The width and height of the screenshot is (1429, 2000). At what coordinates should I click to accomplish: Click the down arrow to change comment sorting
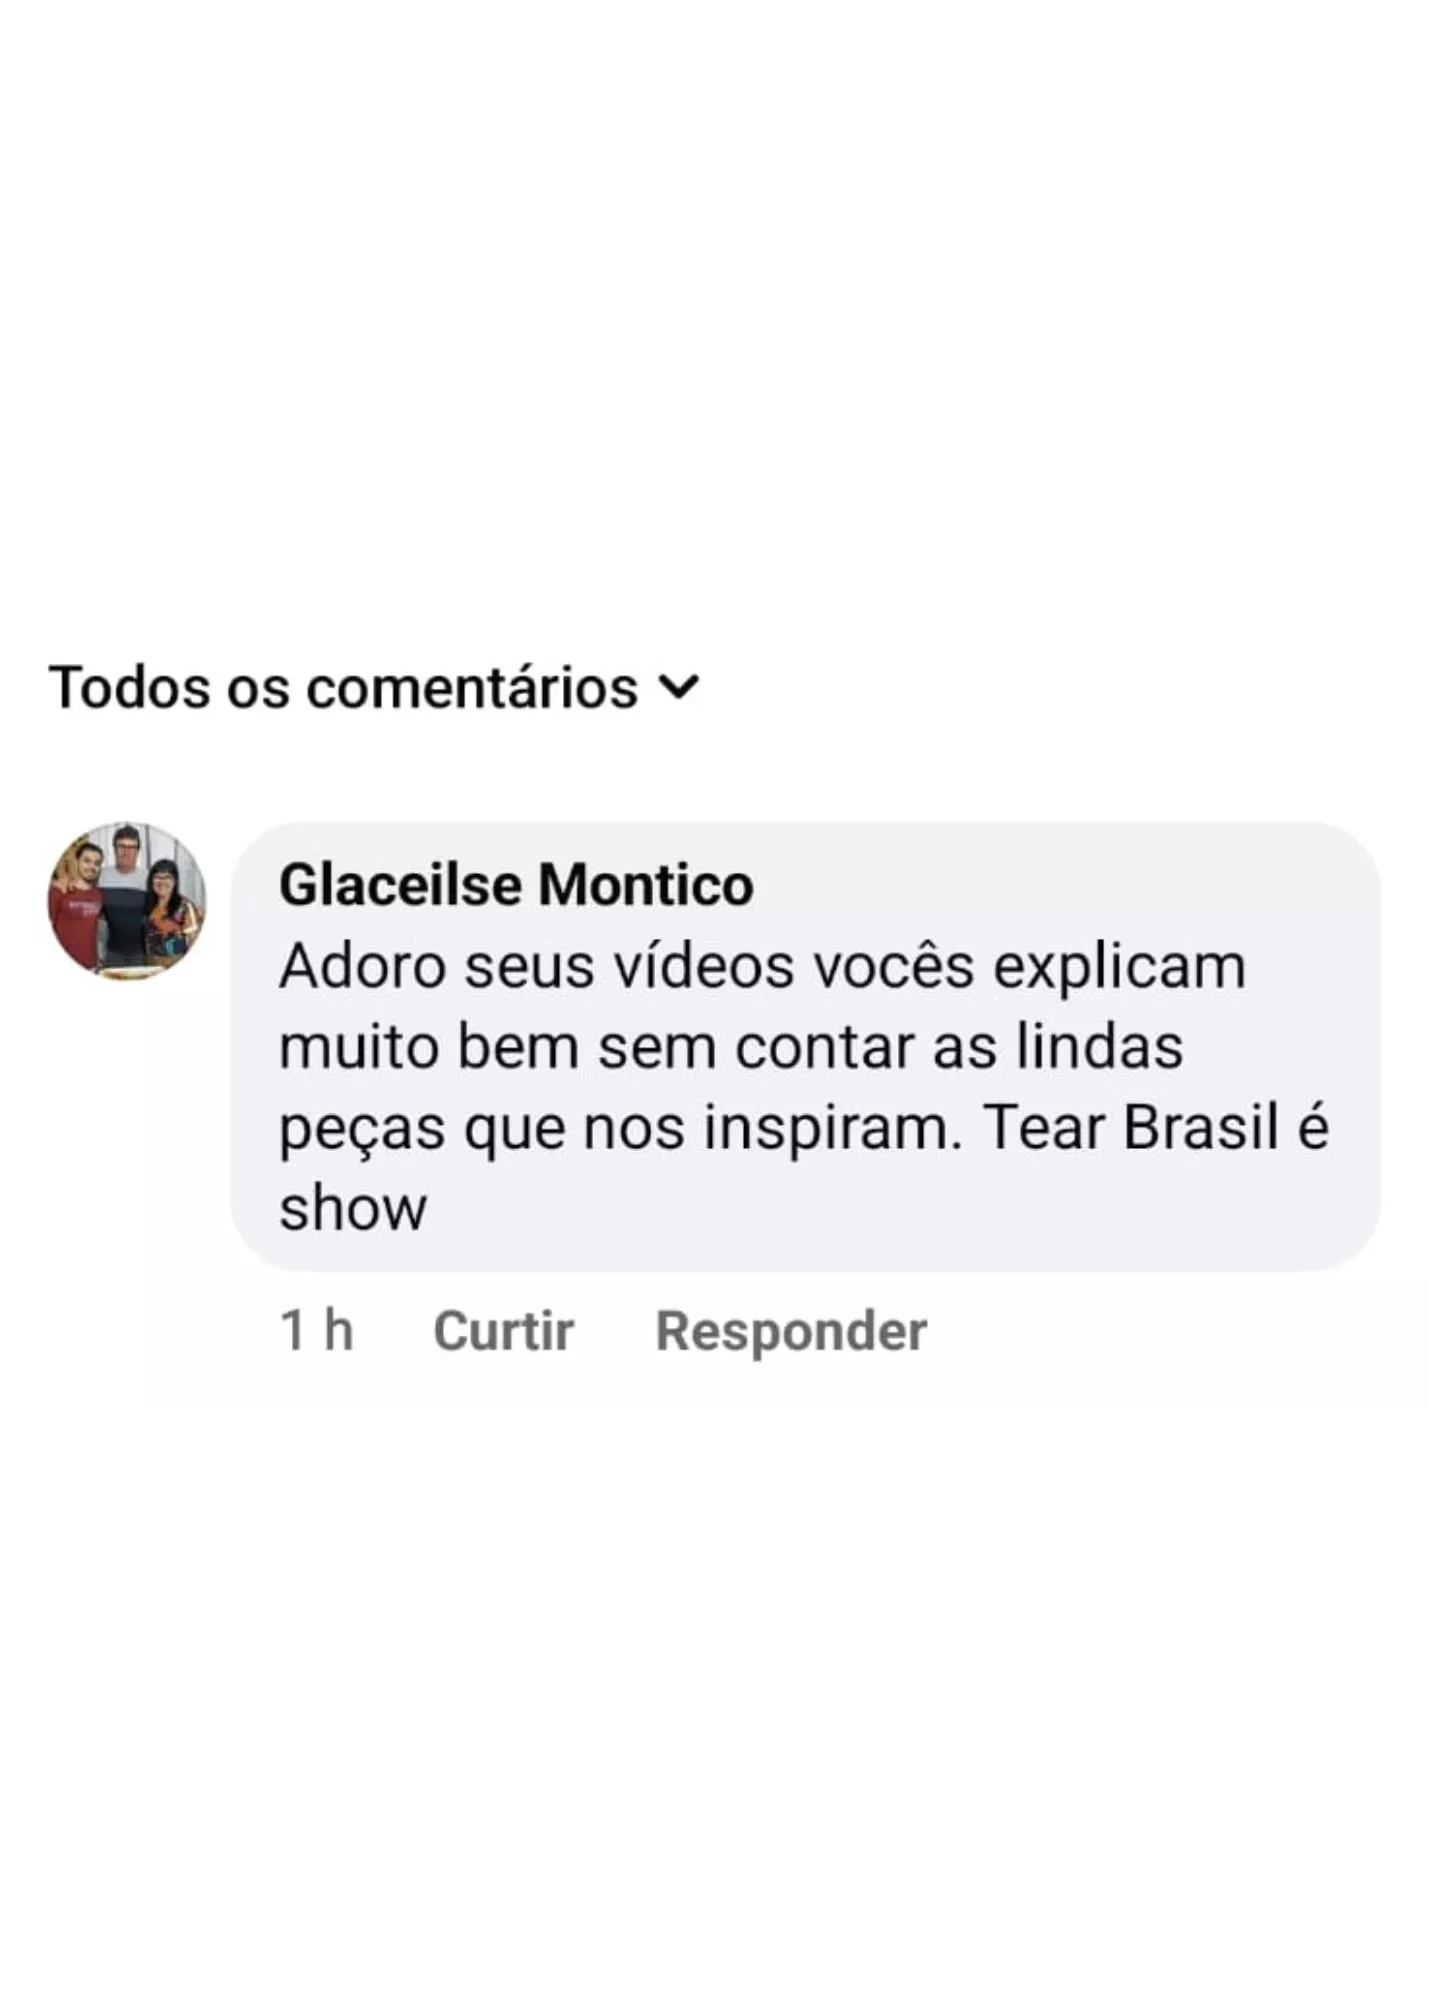coord(679,688)
